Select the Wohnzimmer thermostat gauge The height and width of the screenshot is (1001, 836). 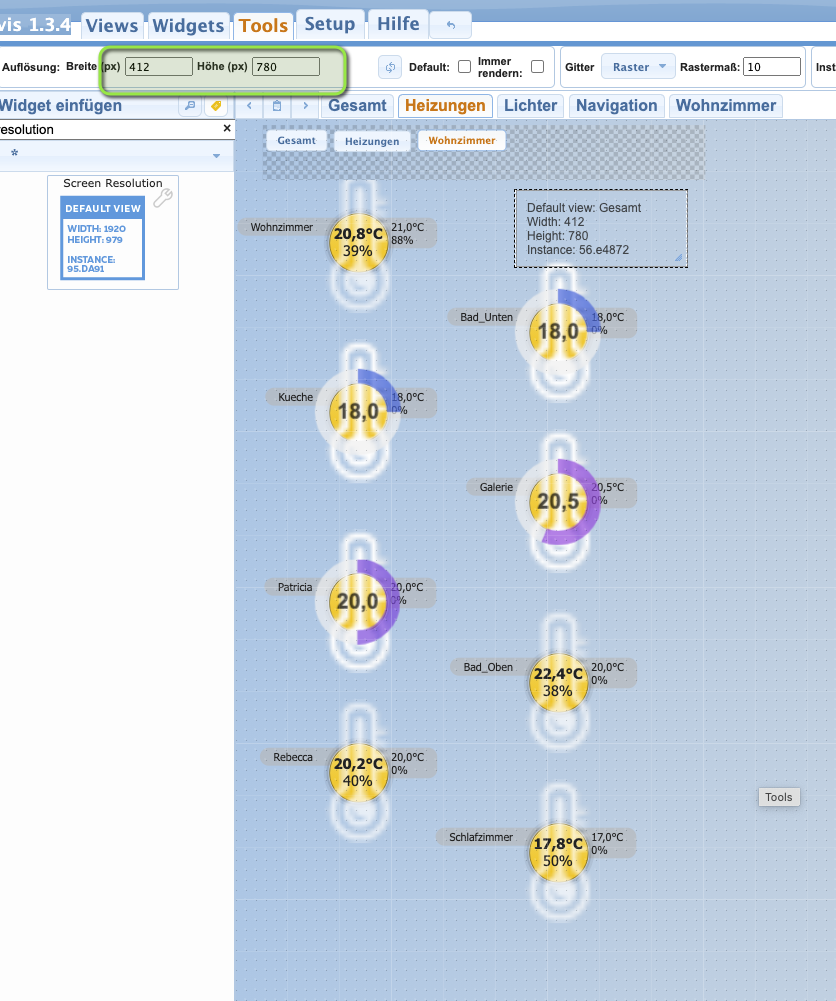pyautogui.click(x=358, y=243)
